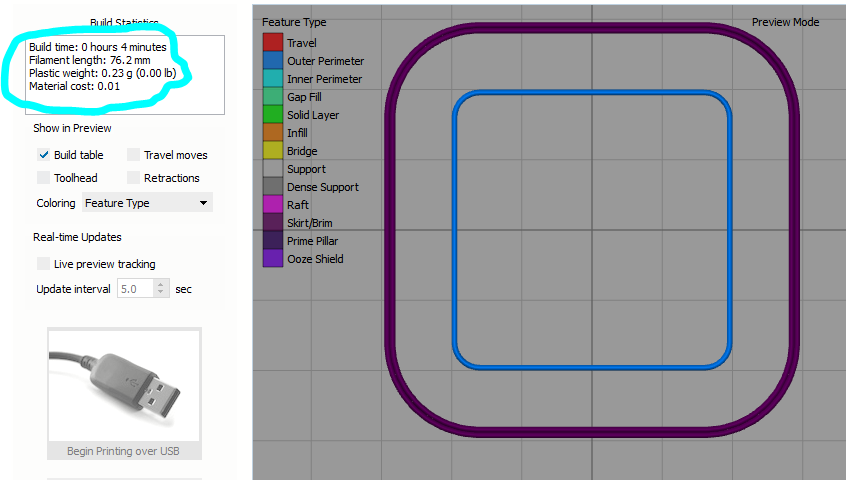The image size is (846, 480).
Task: Click the Bridge yellow swatch
Action: (272, 151)
